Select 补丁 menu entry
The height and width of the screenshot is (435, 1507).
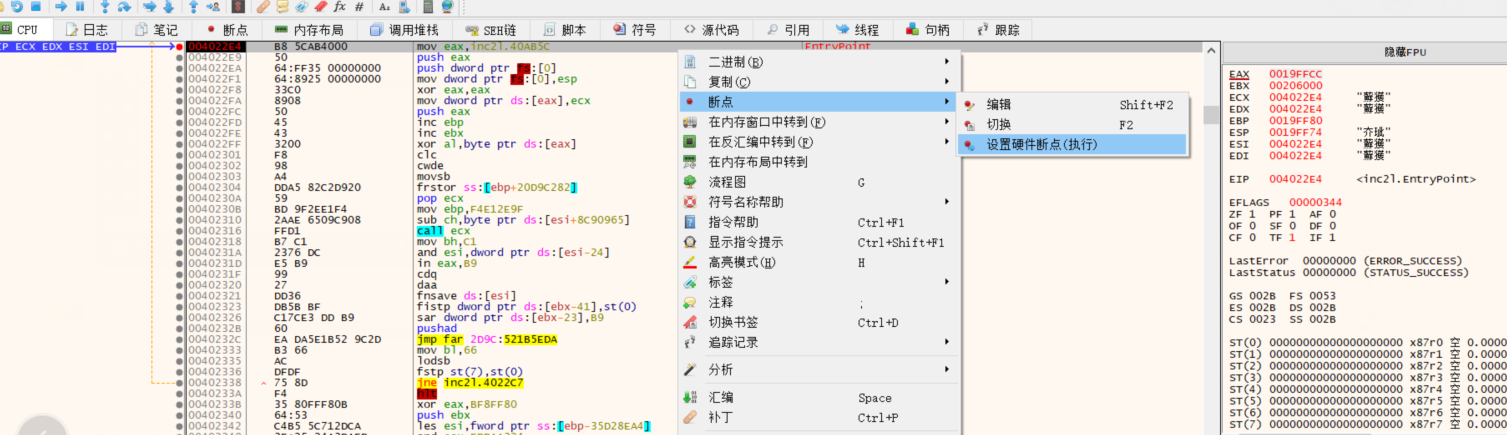817,418
